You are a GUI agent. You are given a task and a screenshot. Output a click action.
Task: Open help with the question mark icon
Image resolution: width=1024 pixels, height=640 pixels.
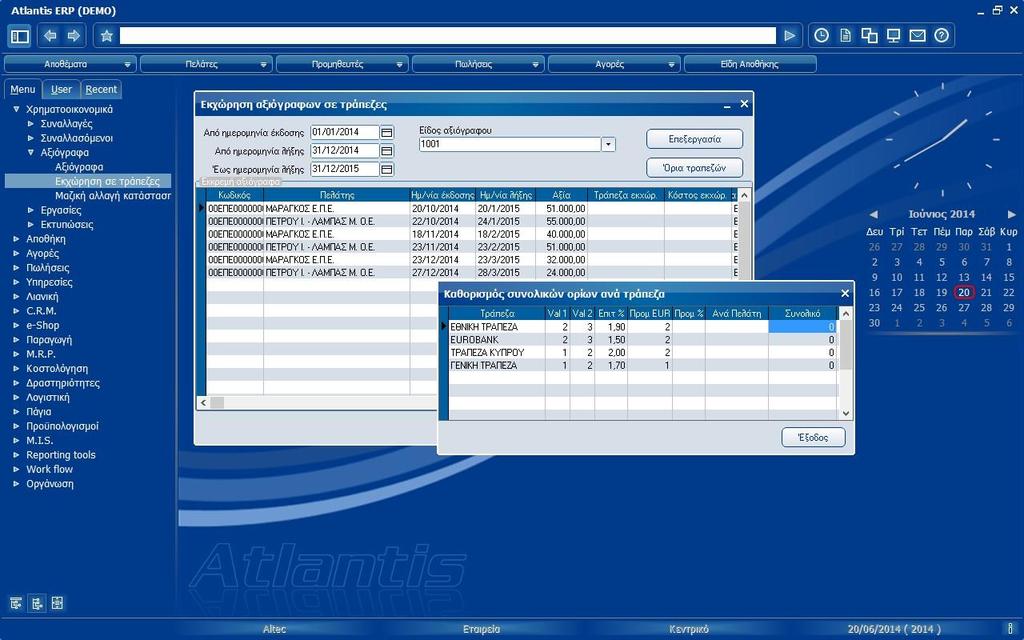[941, 36]
